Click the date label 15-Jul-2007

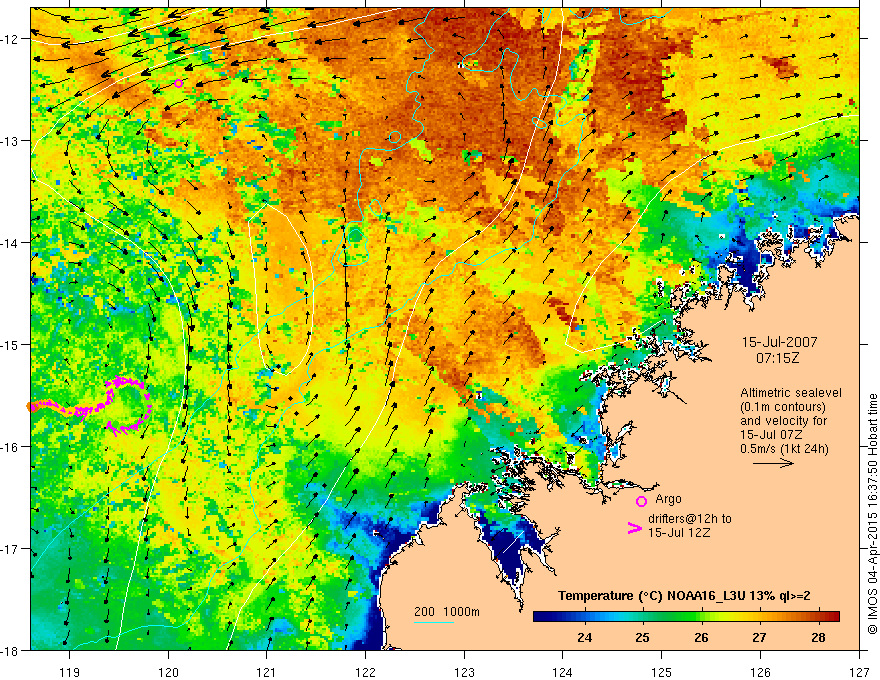(780, 342)
